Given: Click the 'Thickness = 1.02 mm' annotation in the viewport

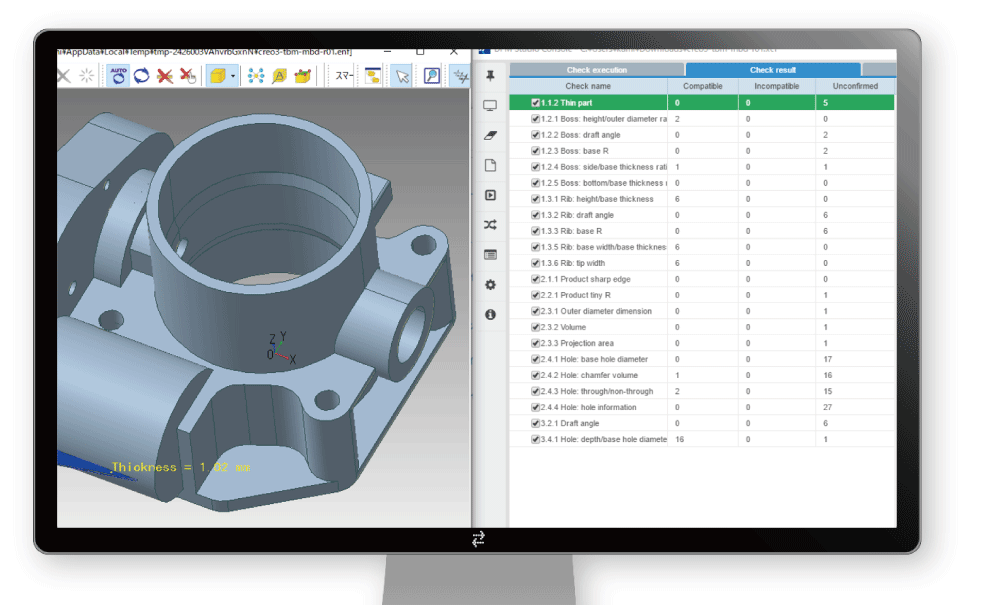Looking at the screenshot, I should pyautogui.click(x=181, y=467).
